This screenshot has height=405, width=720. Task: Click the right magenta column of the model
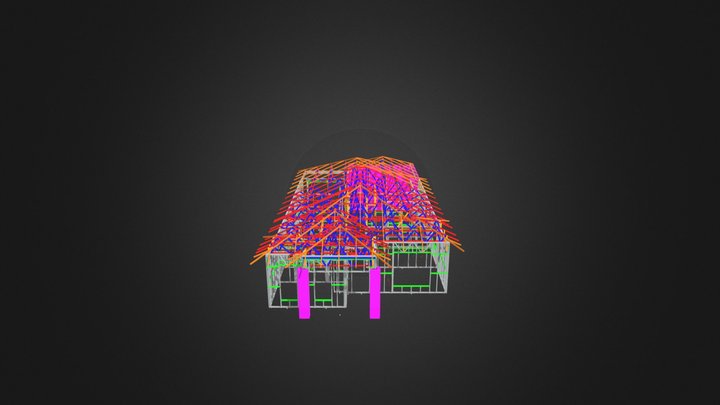(375, 293)
